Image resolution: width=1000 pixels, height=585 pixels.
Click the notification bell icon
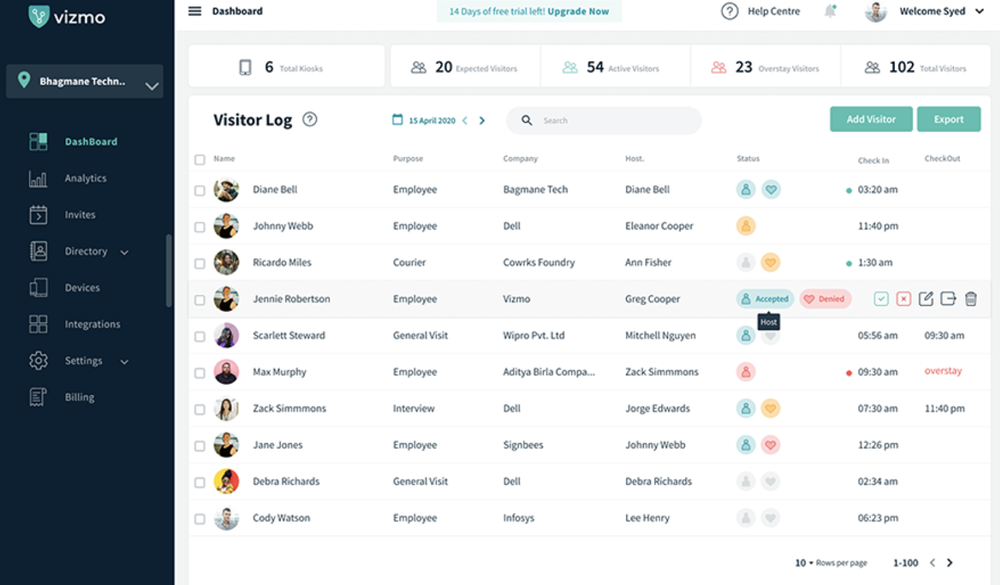point(830,11)
